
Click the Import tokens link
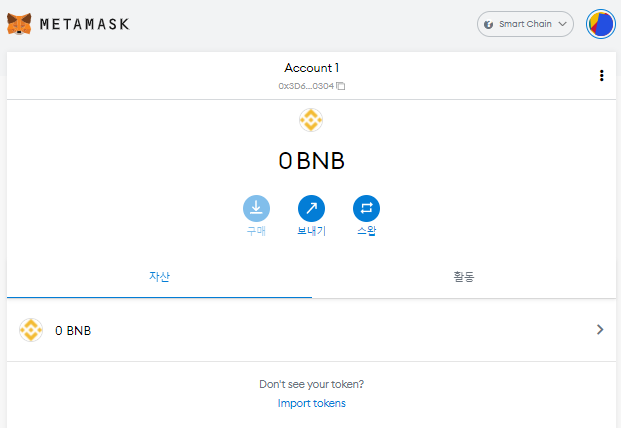tap(311, 403)
